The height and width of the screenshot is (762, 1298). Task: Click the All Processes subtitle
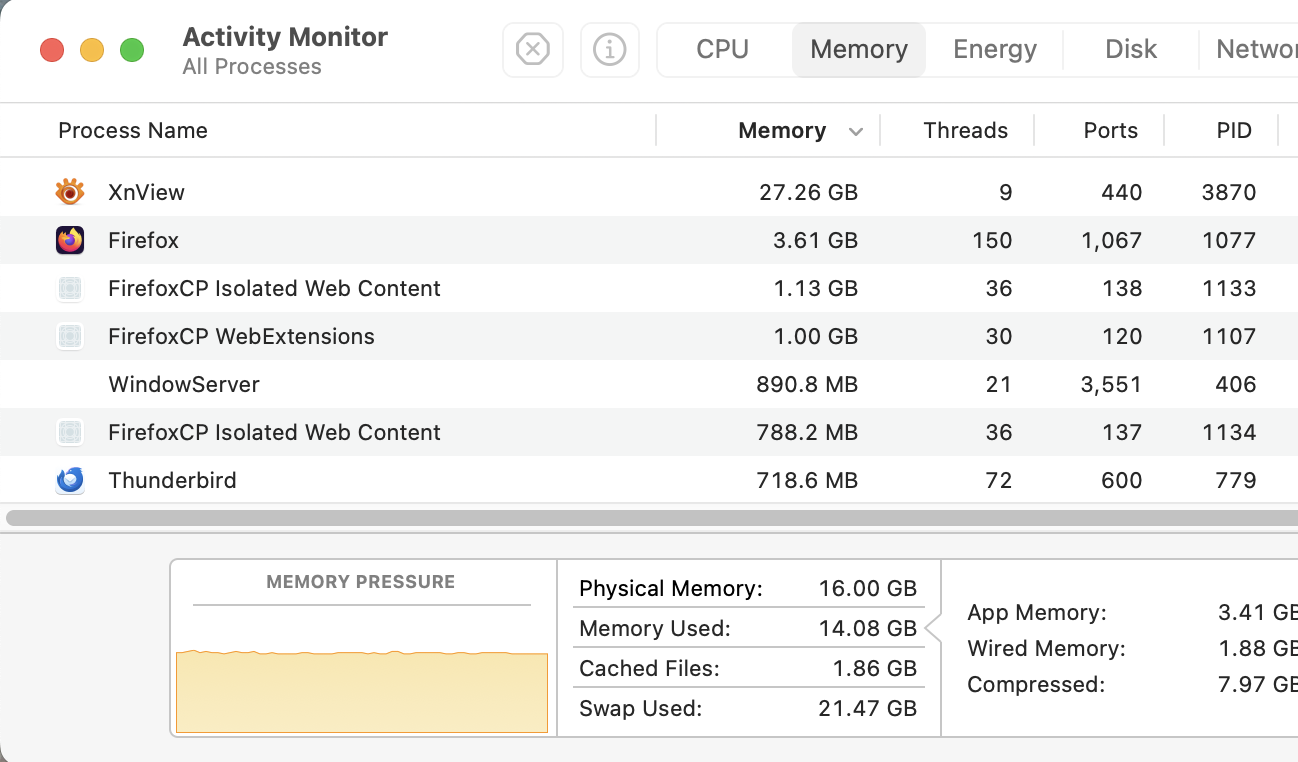[252, 67]
